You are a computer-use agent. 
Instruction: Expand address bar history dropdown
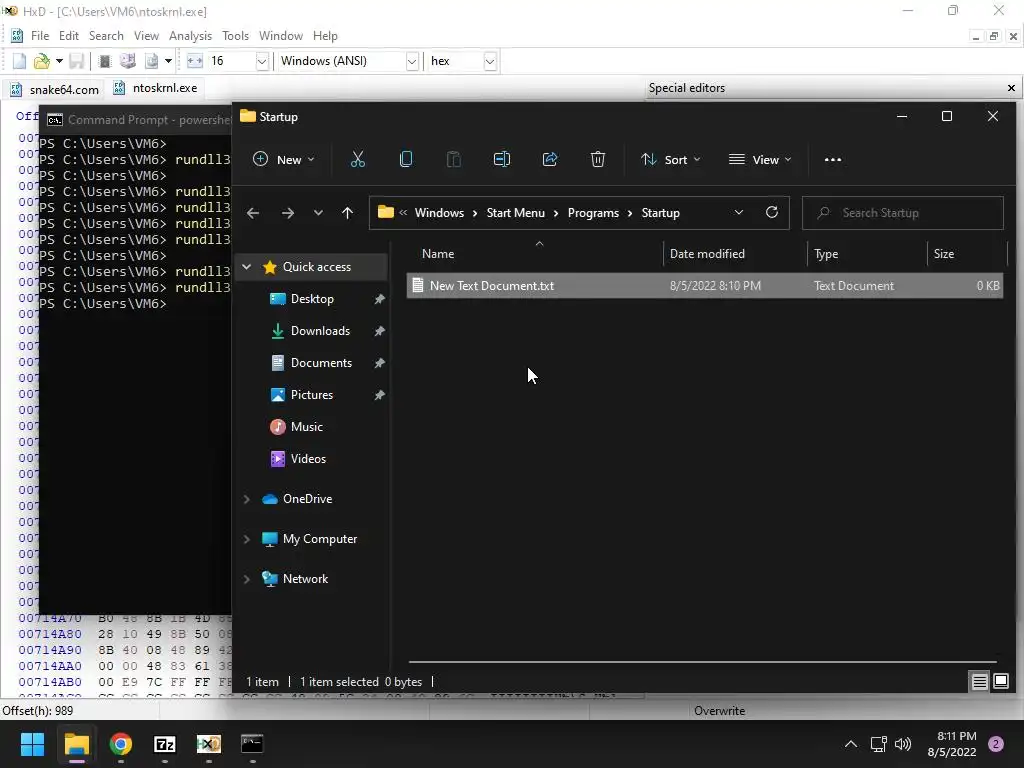pos(739,212)
